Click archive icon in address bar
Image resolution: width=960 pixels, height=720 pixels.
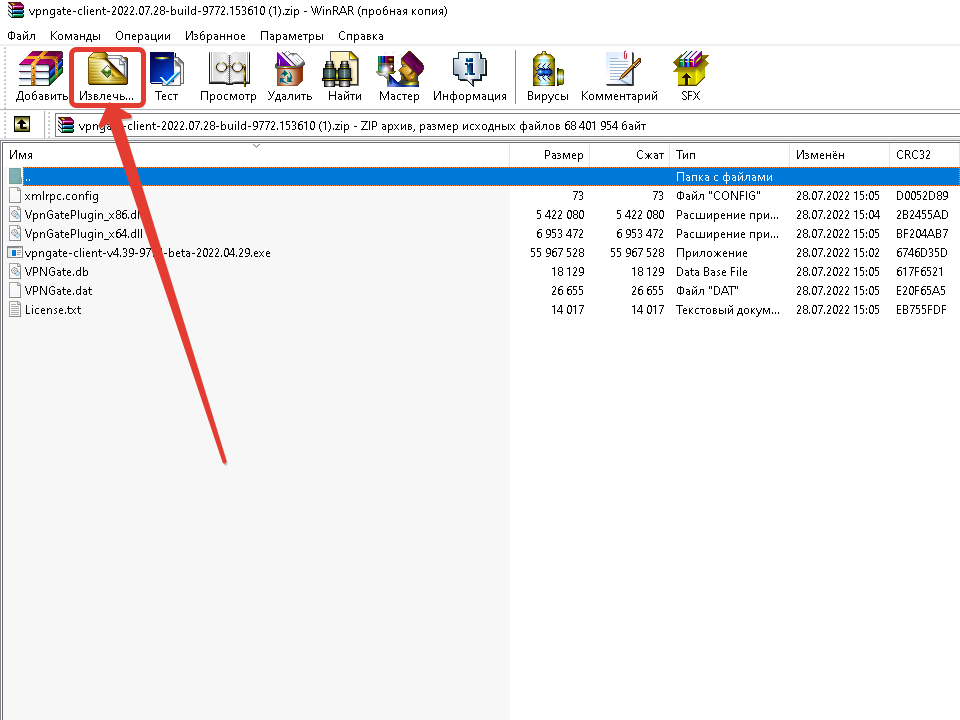66,126
